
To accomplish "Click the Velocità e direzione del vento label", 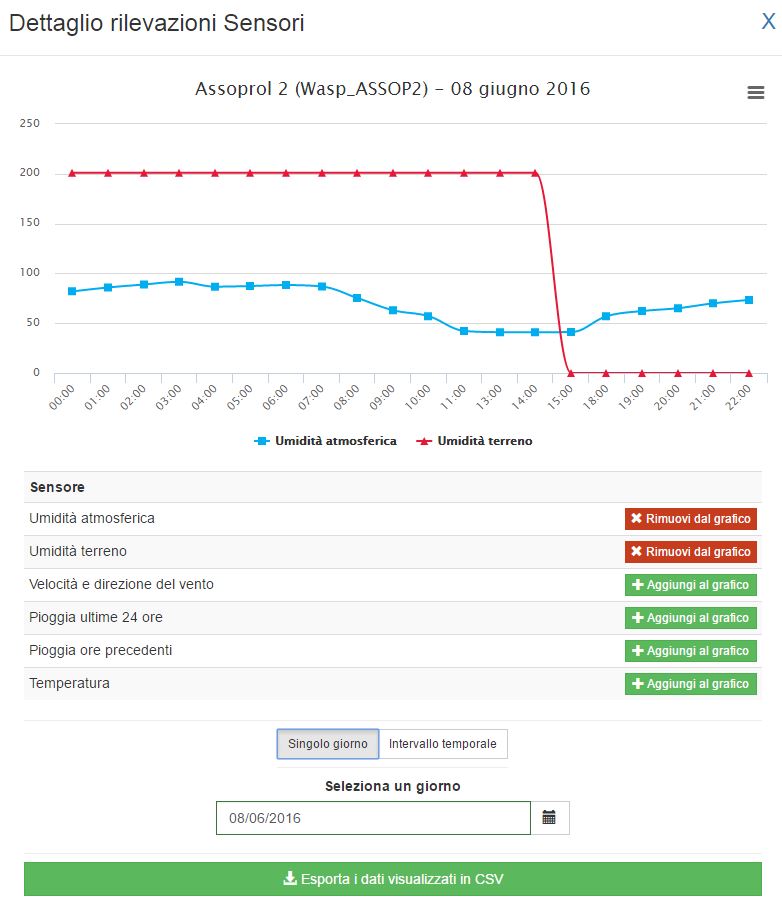I will tap(121, 584).
